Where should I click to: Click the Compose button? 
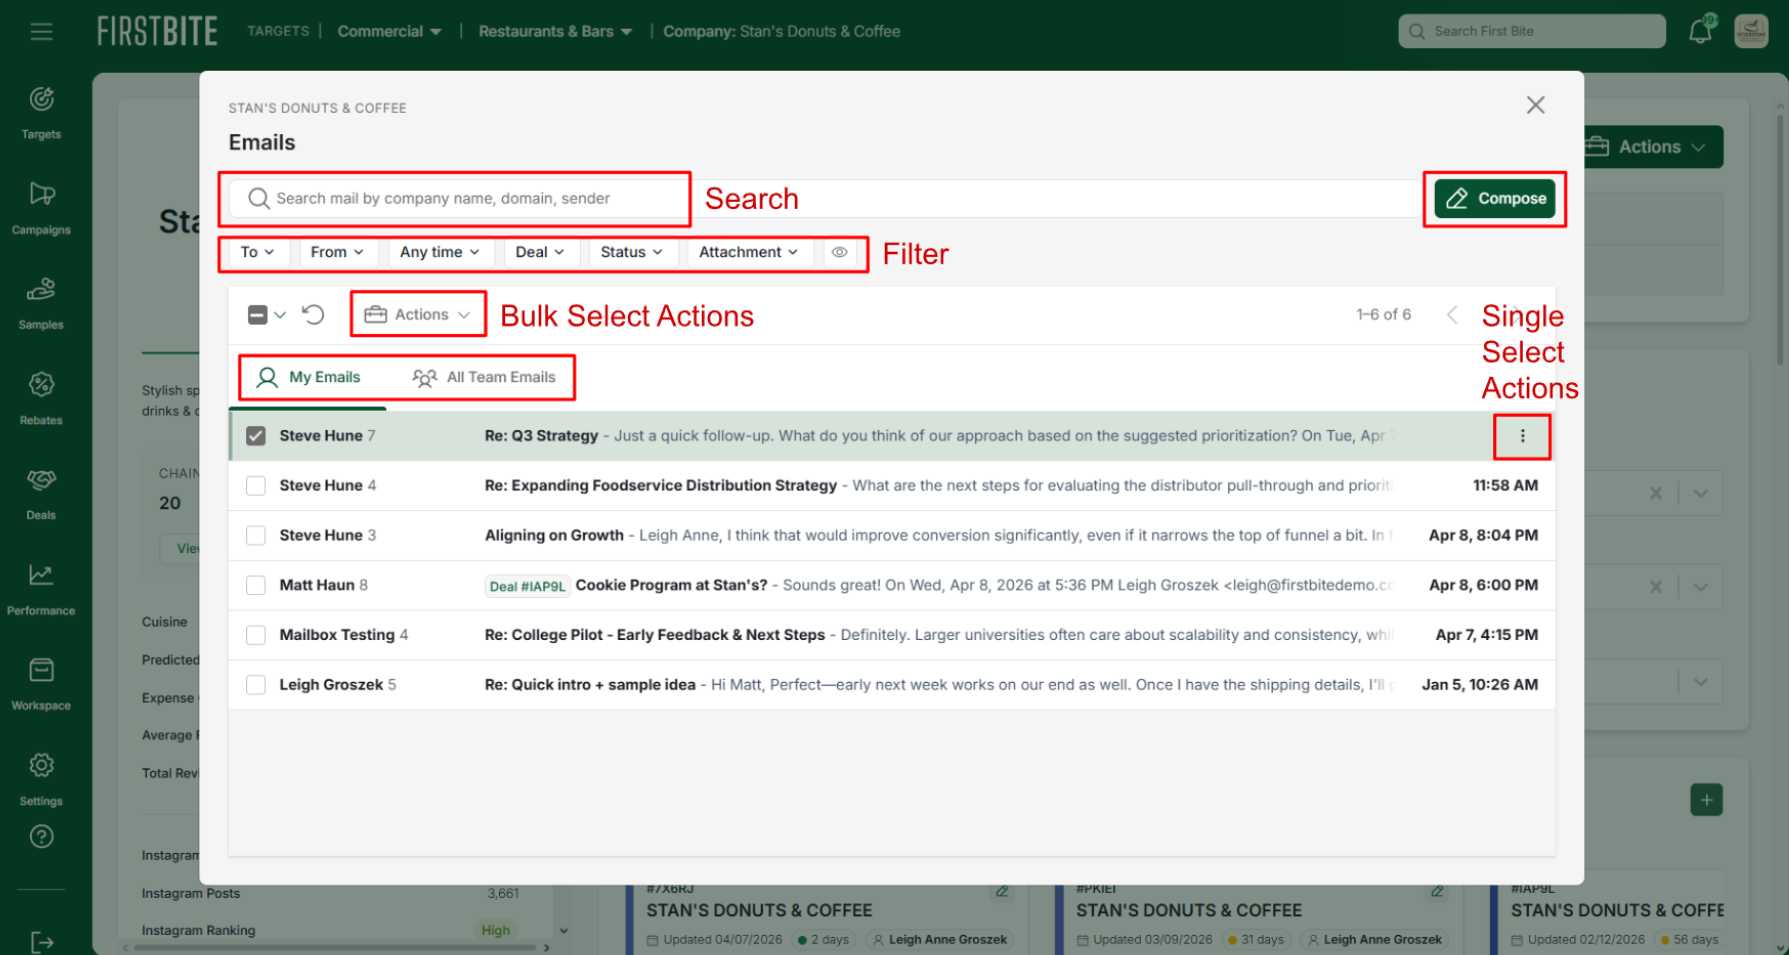(1494, 199)
